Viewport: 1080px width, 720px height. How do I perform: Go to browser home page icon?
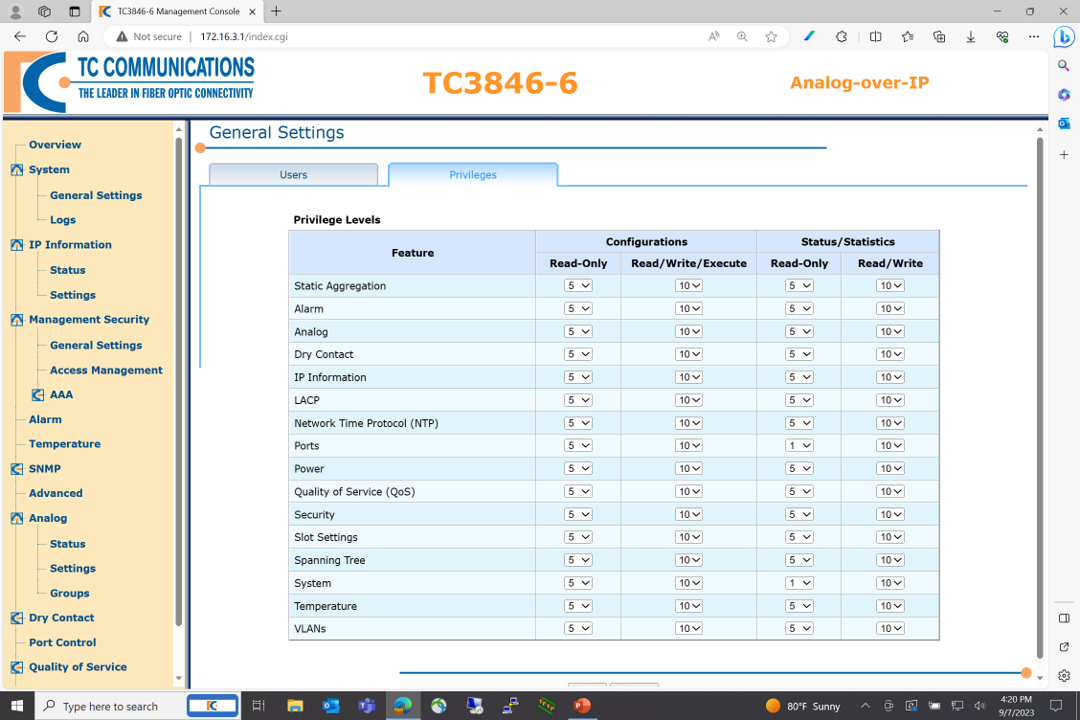(83, 37)
